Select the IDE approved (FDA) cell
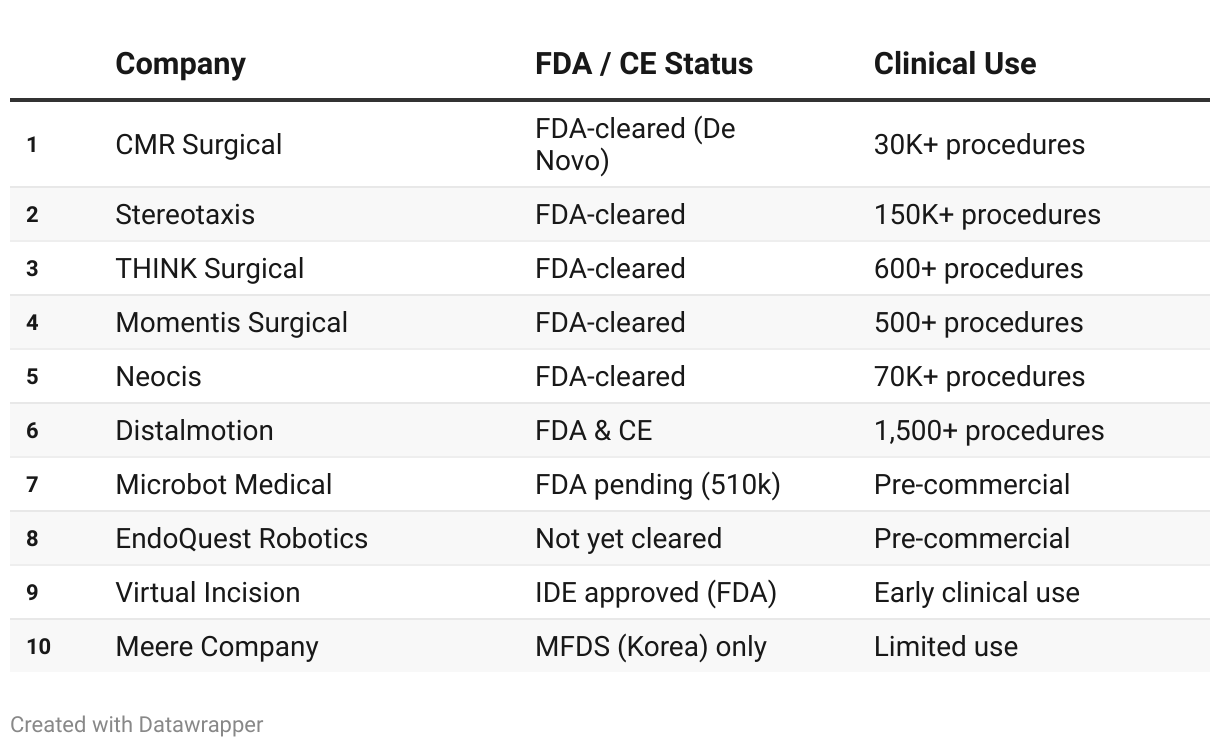This screenshot has height=748, width=1220. pos(656,593)
